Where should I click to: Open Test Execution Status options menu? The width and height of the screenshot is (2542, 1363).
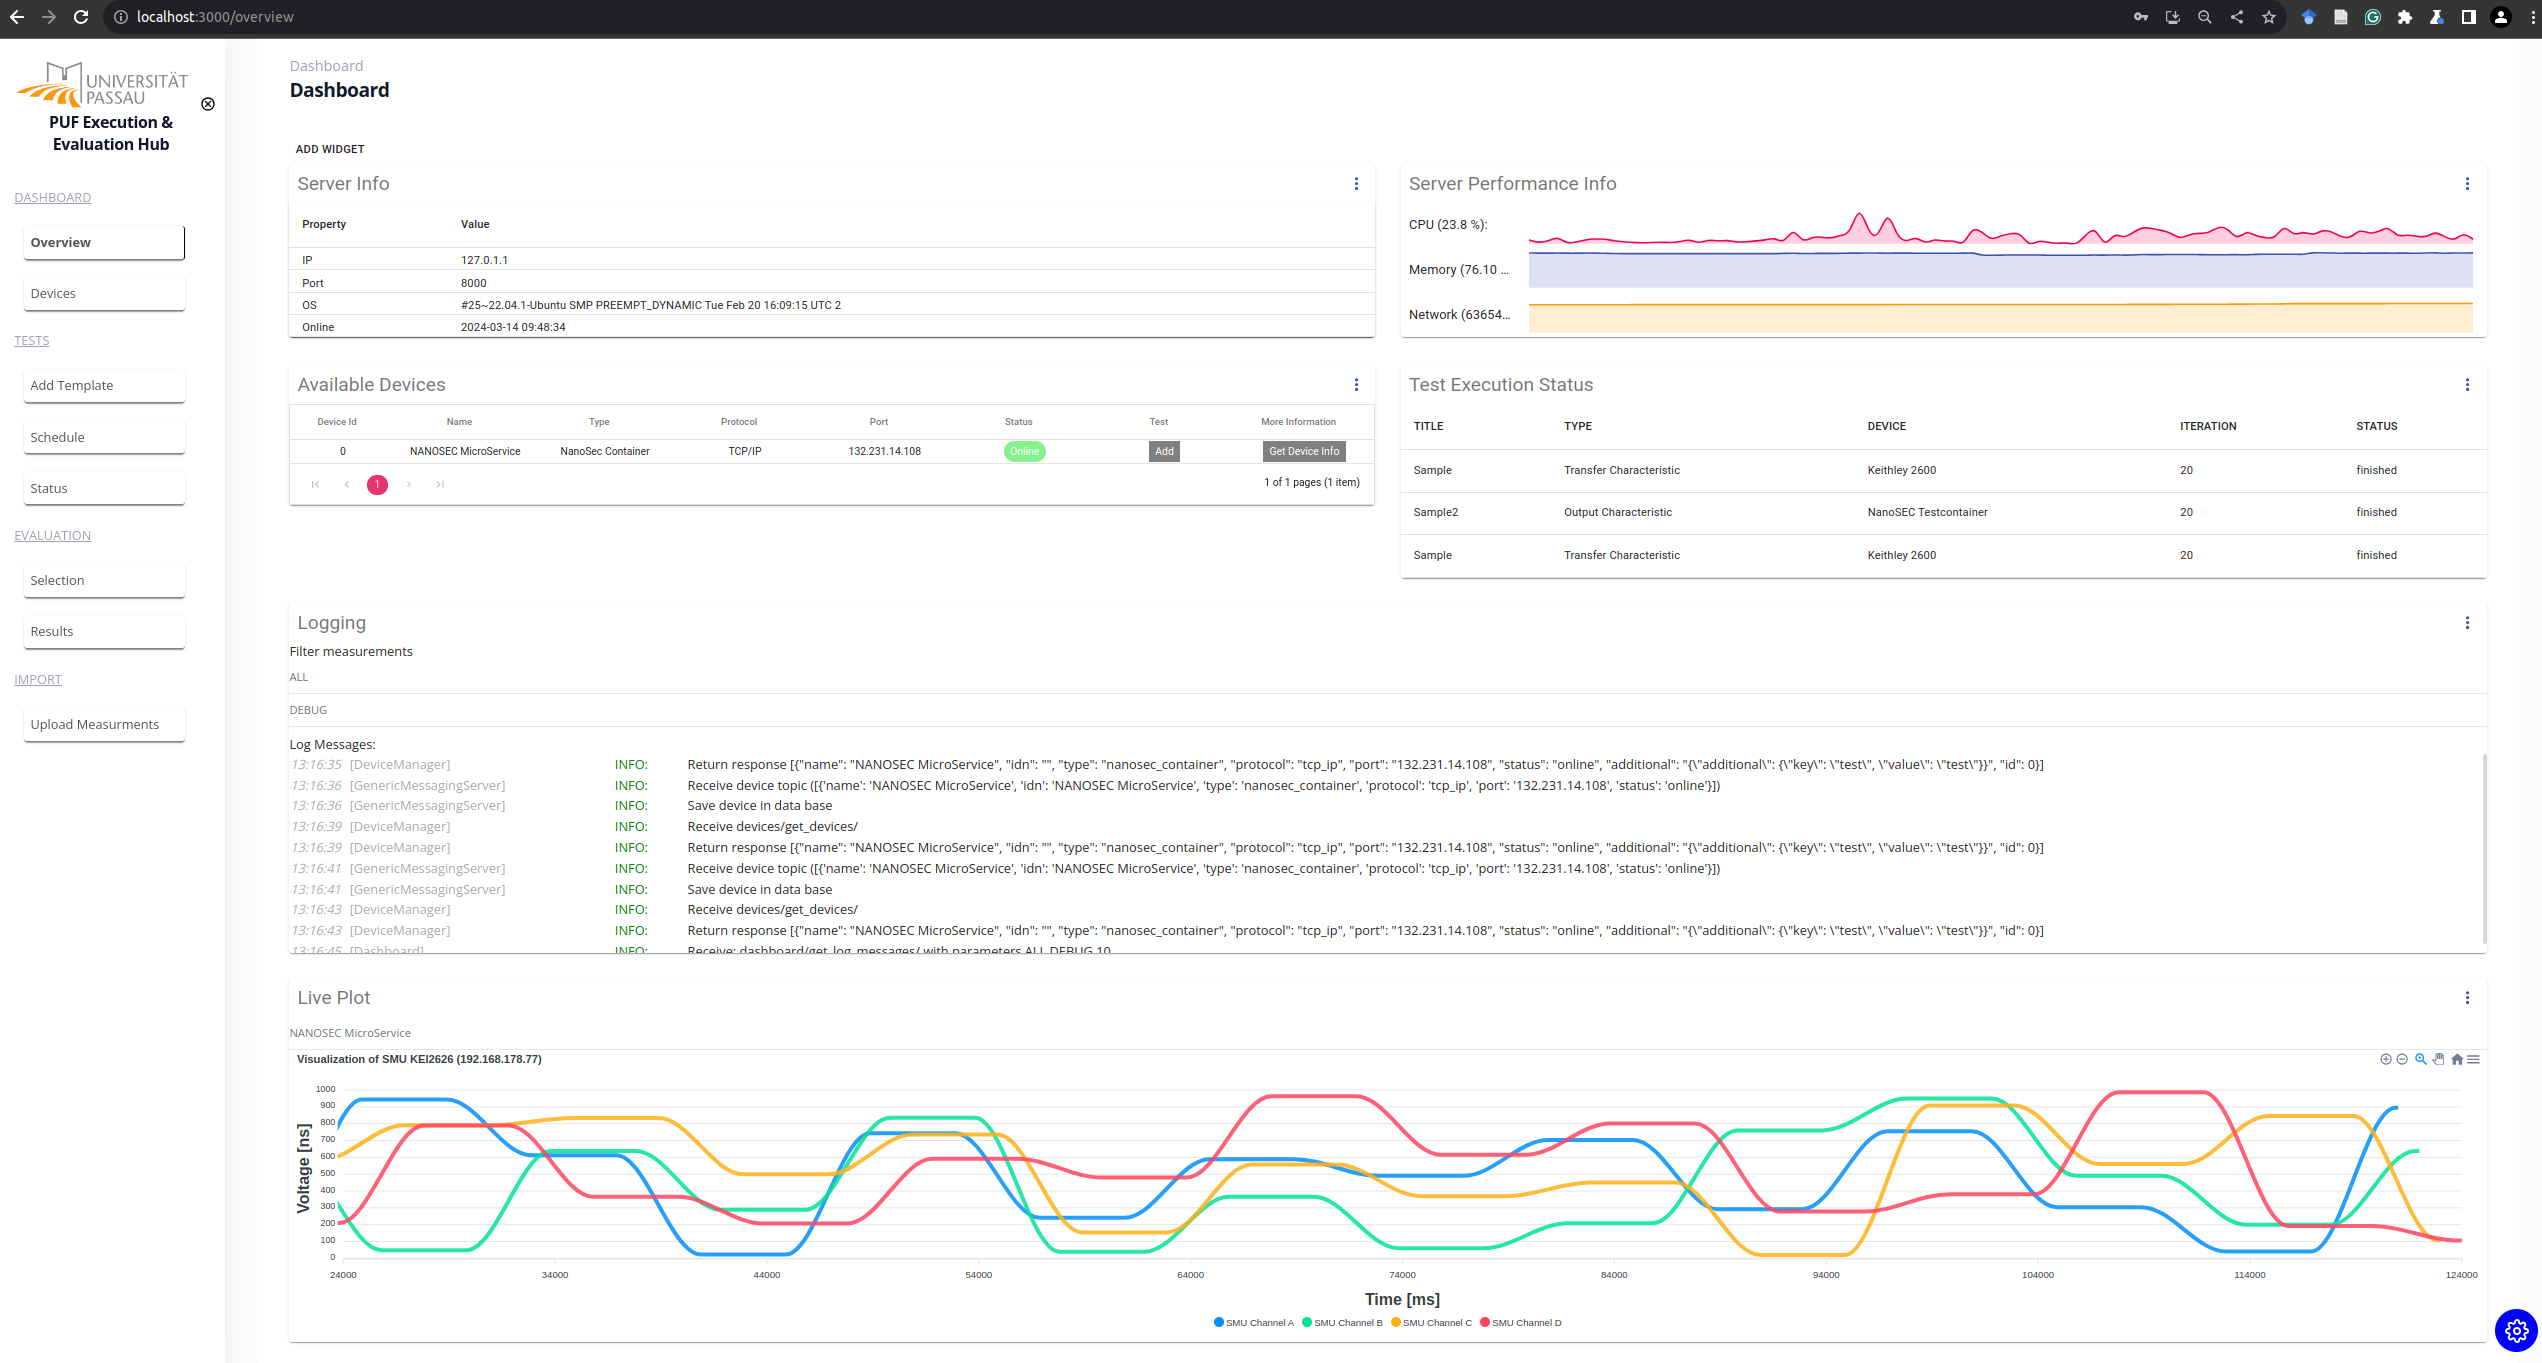point(2467,385)
